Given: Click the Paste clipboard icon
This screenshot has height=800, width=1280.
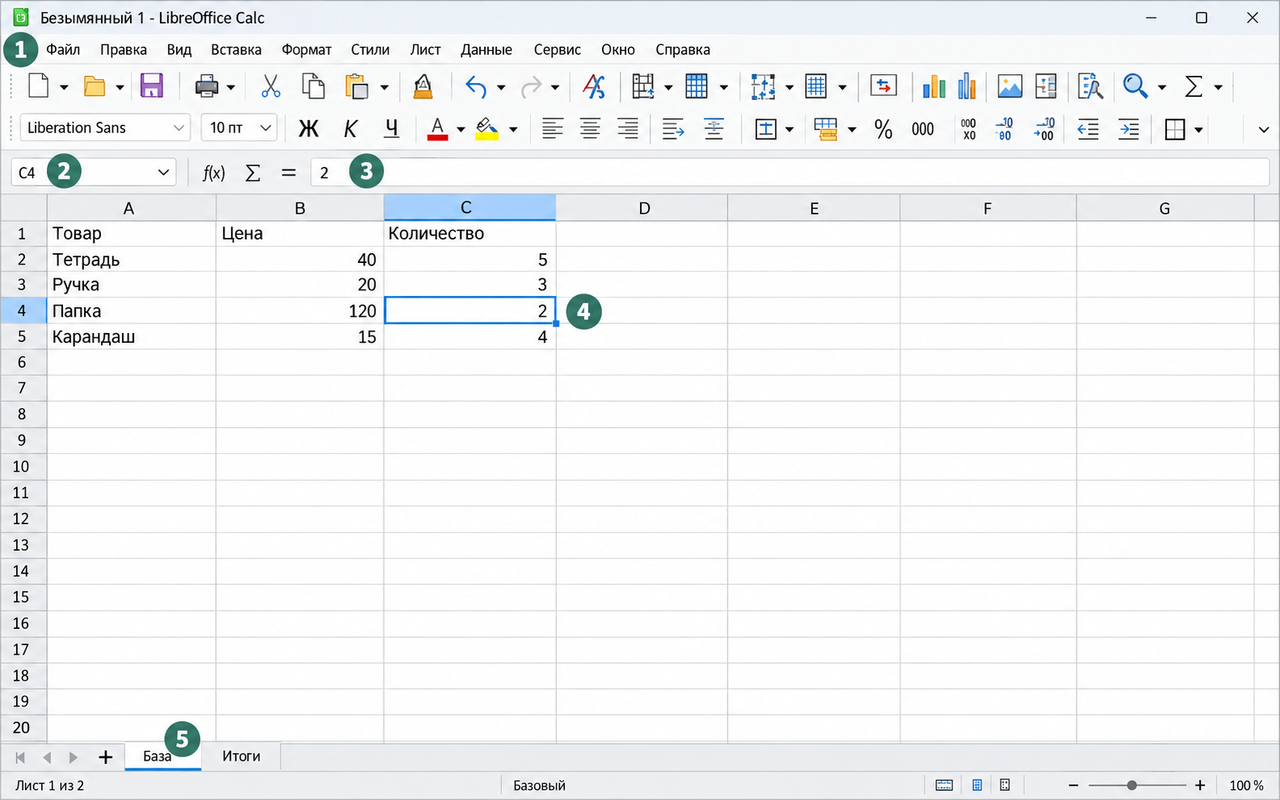Looking at the screenshot, I should click(357, 87).
